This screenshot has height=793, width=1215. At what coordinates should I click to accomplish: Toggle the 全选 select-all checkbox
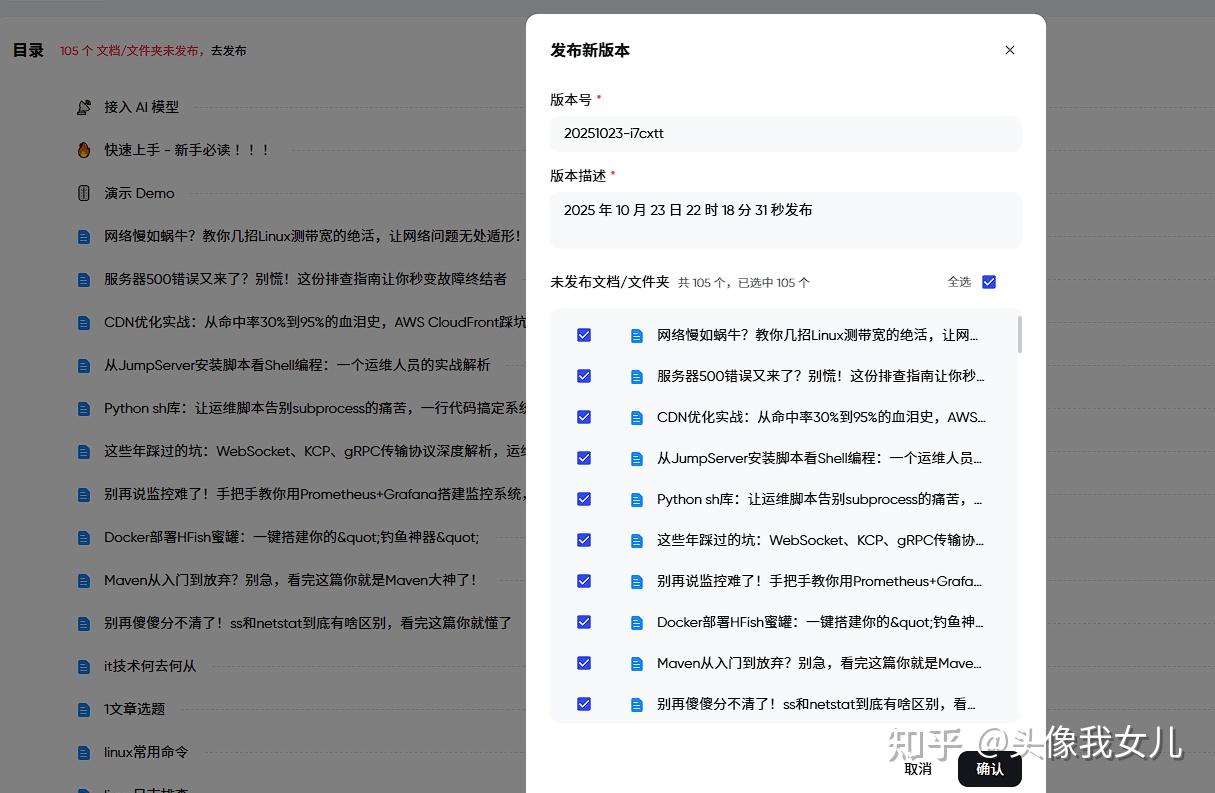[x=988, y=282]
